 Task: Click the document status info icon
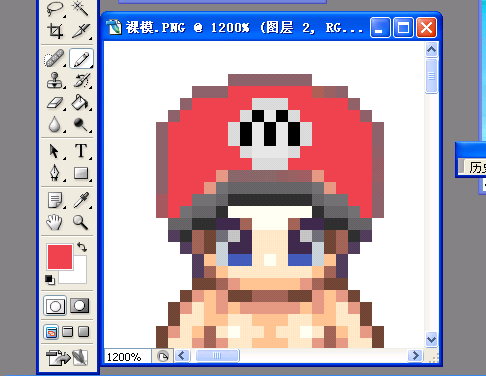coord(163,357)
